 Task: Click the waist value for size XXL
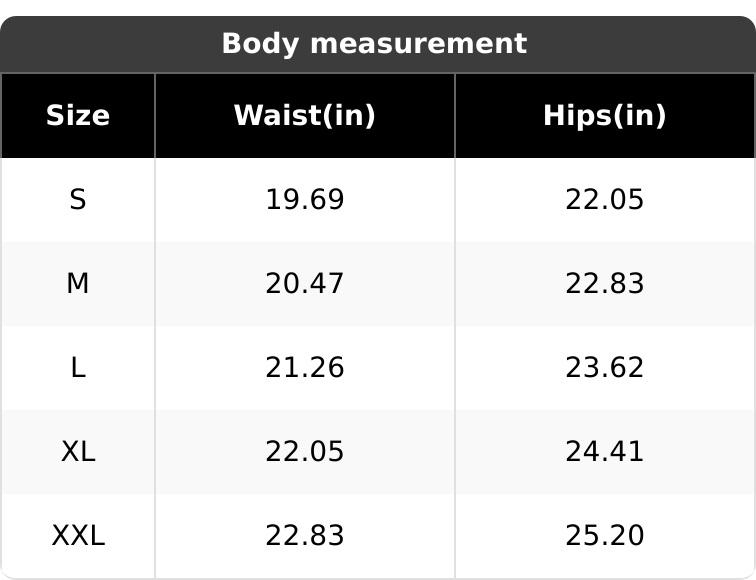pyautogui.click(x=304, y=536)
